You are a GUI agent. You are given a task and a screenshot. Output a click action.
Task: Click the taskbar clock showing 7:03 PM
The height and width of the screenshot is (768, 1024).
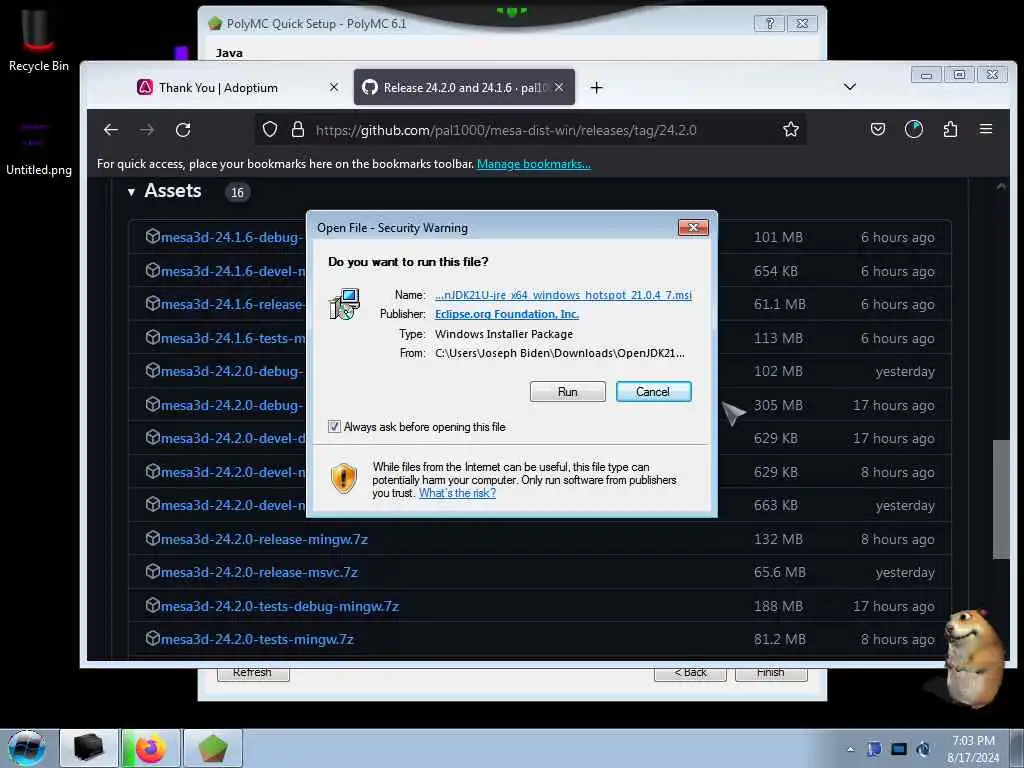coord(973,749)
